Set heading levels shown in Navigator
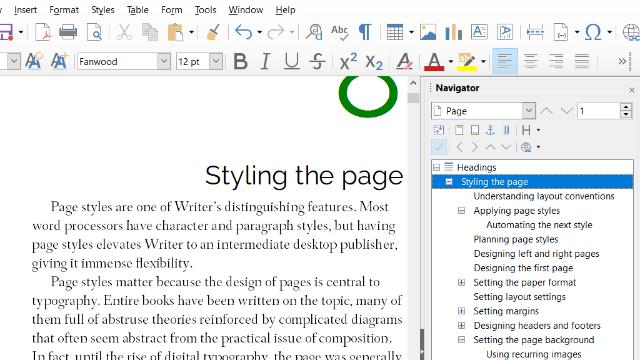This screenshot has height=360, width=640. [530, 130]
